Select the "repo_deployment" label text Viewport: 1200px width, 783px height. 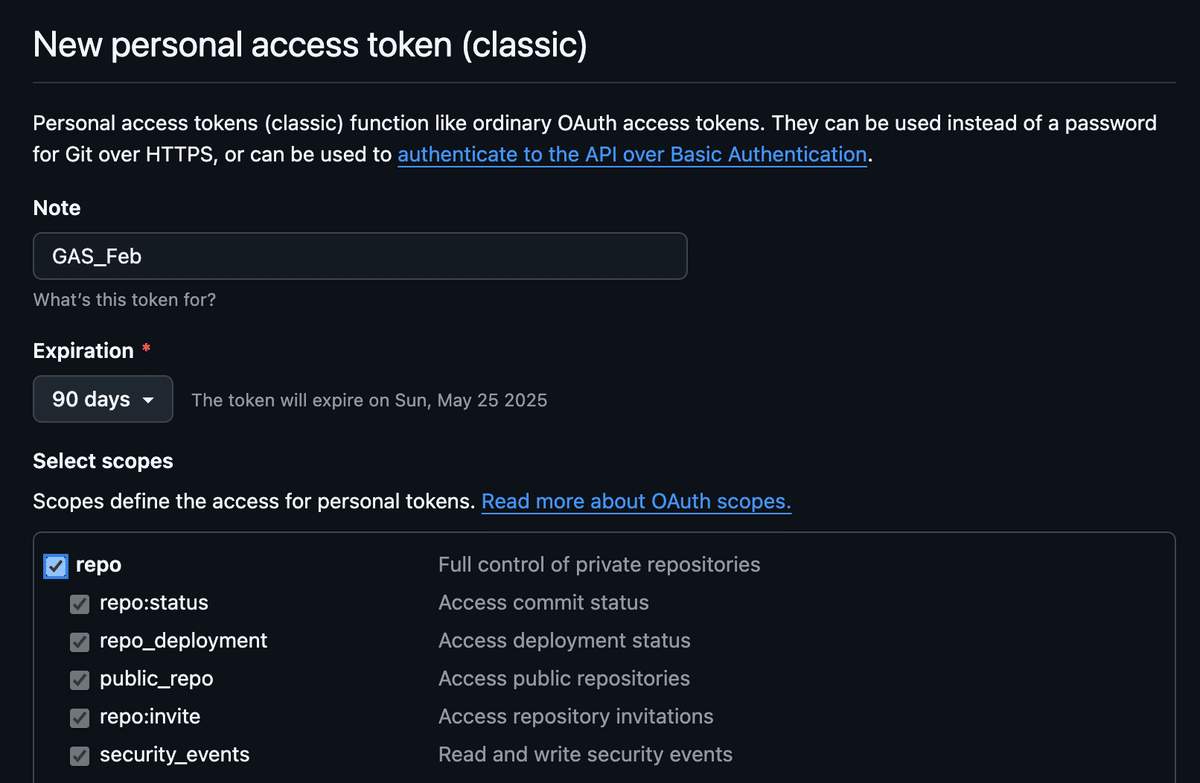point(183,641)
